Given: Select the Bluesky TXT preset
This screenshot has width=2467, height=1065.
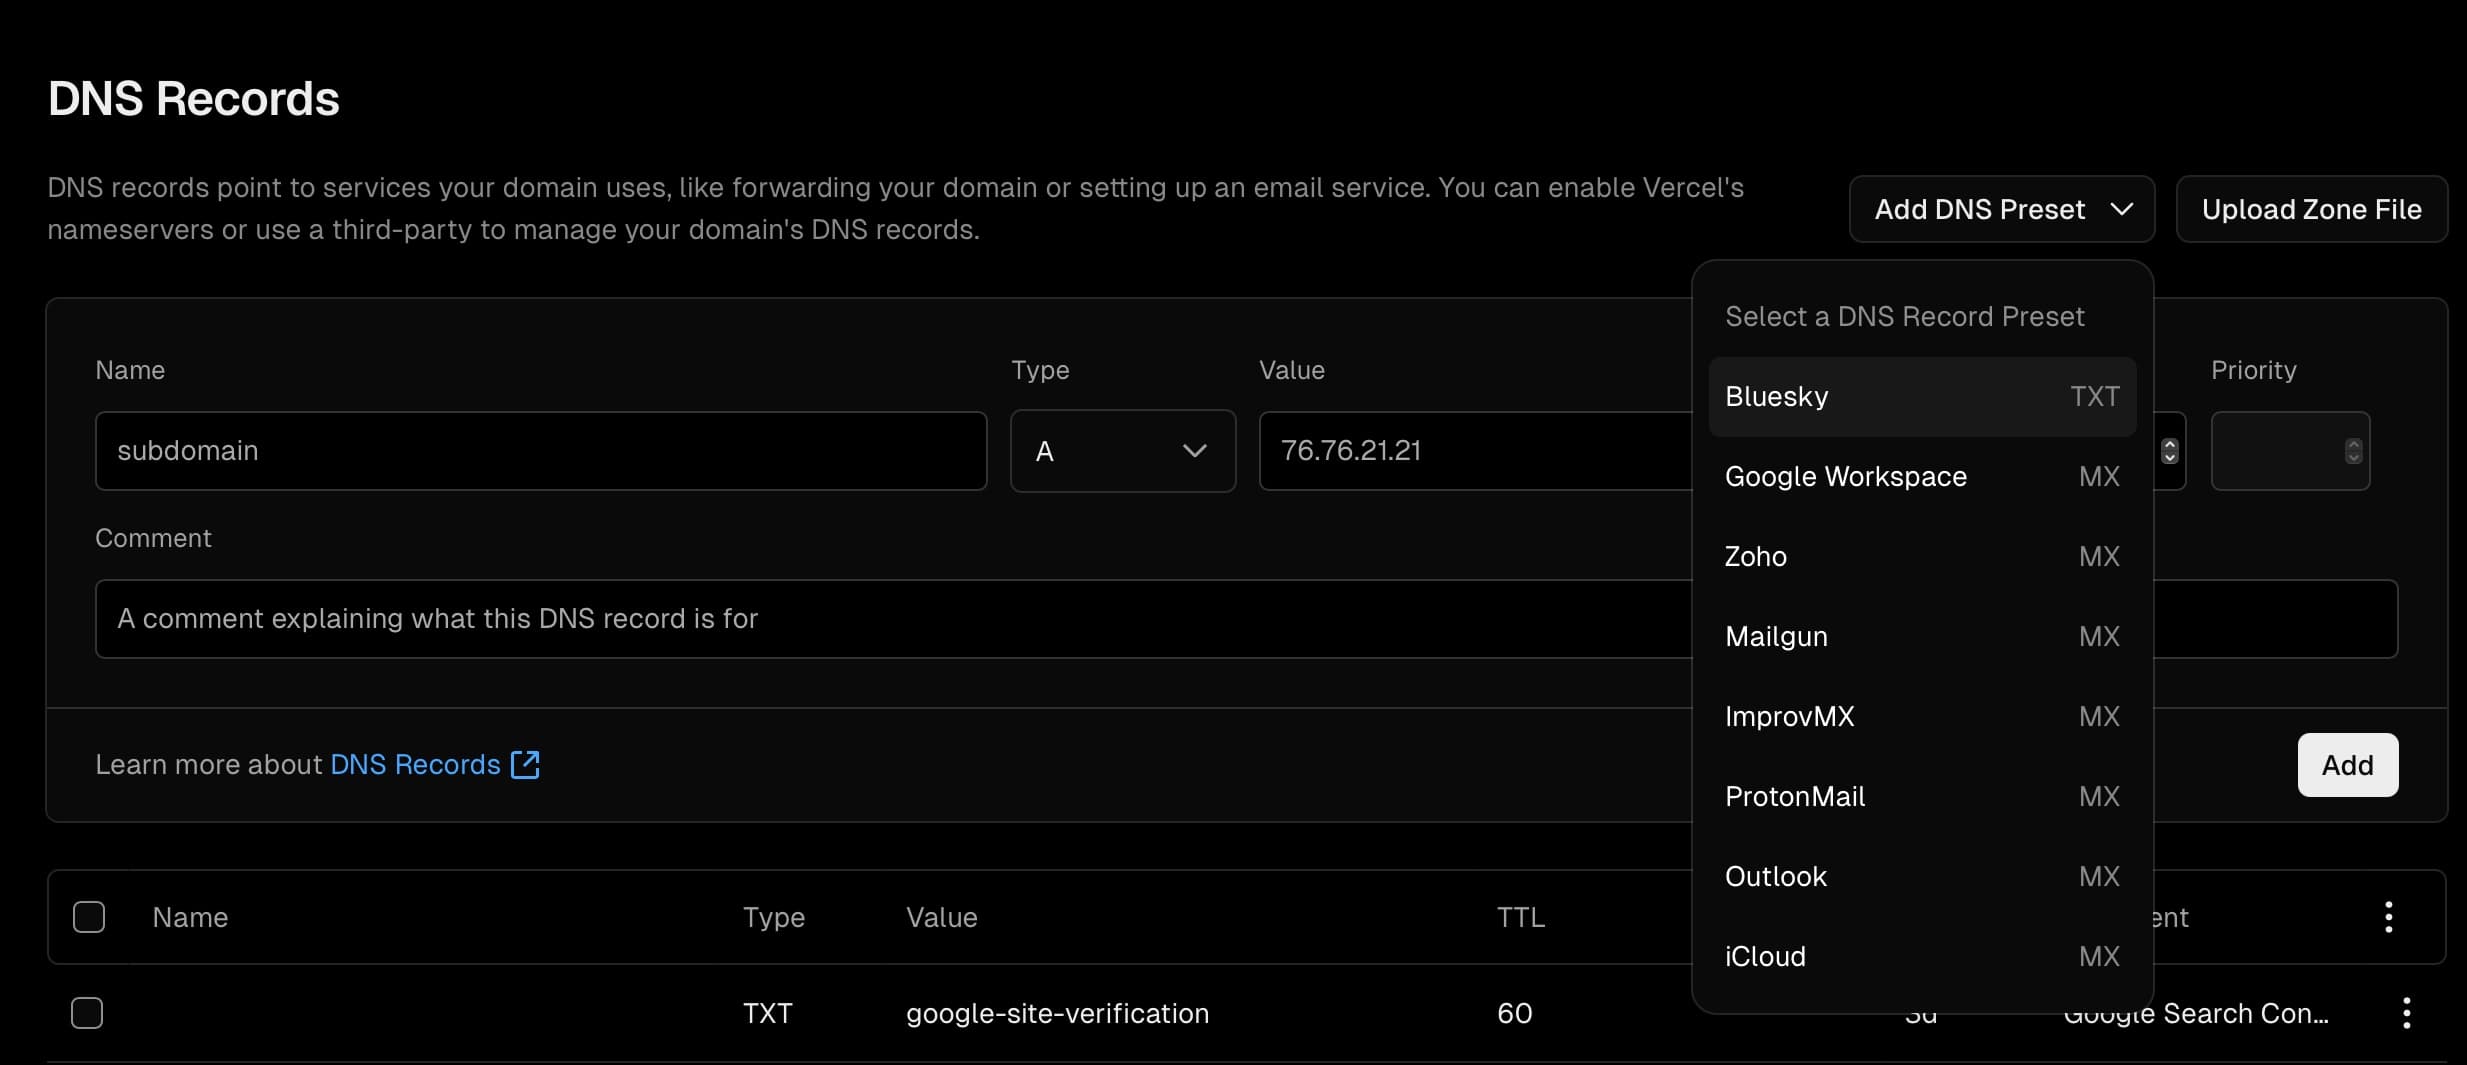Looking at the screenshot, I should (x=1920, y=396).
